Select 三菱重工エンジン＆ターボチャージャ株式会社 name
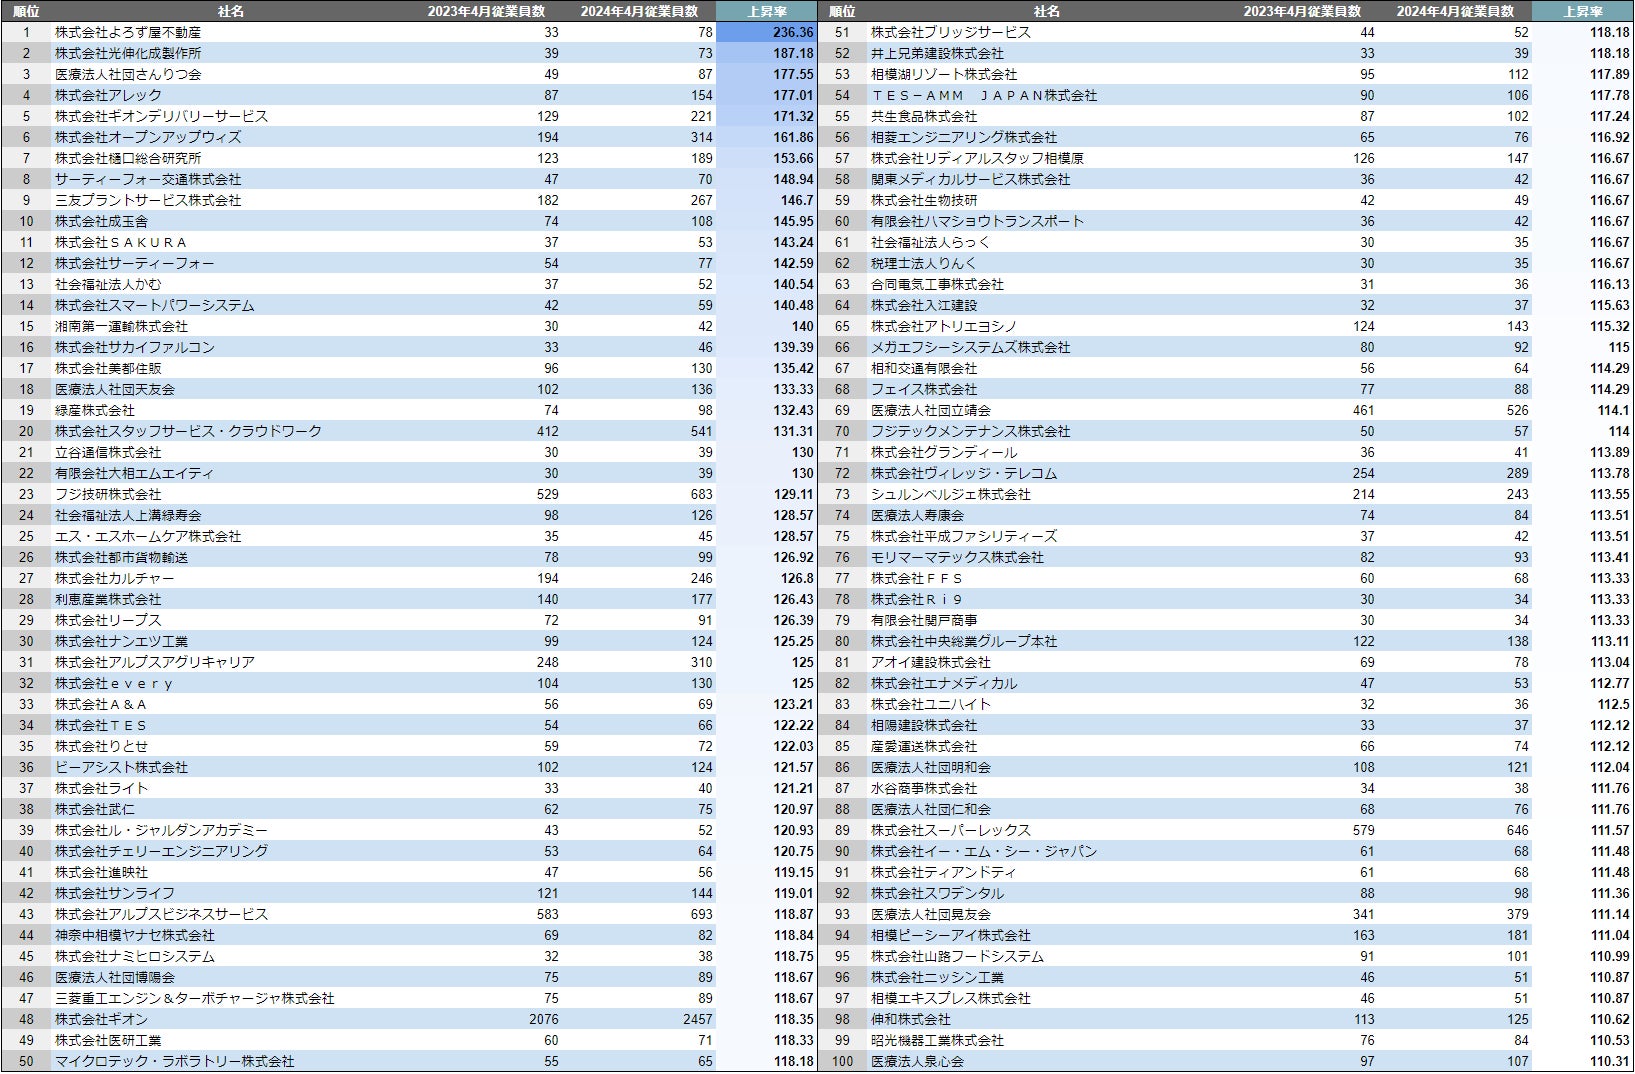Image resolution: width=1635 pixels, height=1074 pixels. point(195,998)
